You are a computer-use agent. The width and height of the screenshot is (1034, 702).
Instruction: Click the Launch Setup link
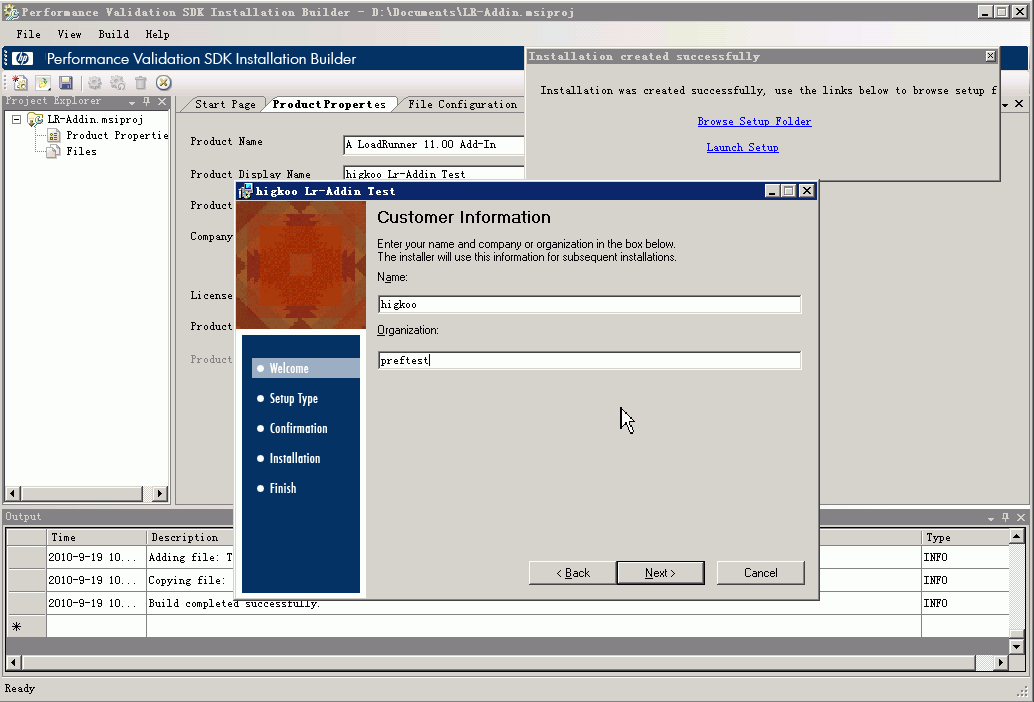(x=743, y=148)
